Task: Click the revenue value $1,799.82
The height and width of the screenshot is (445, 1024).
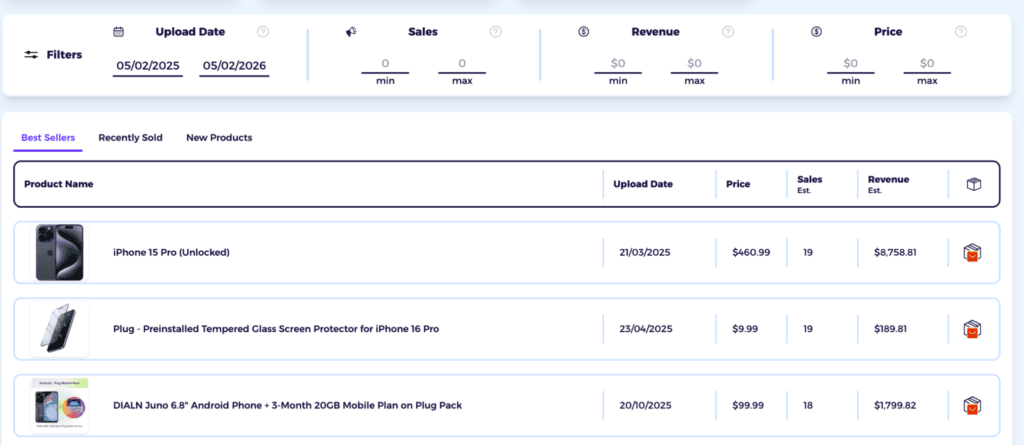Action: click(895, 406)
